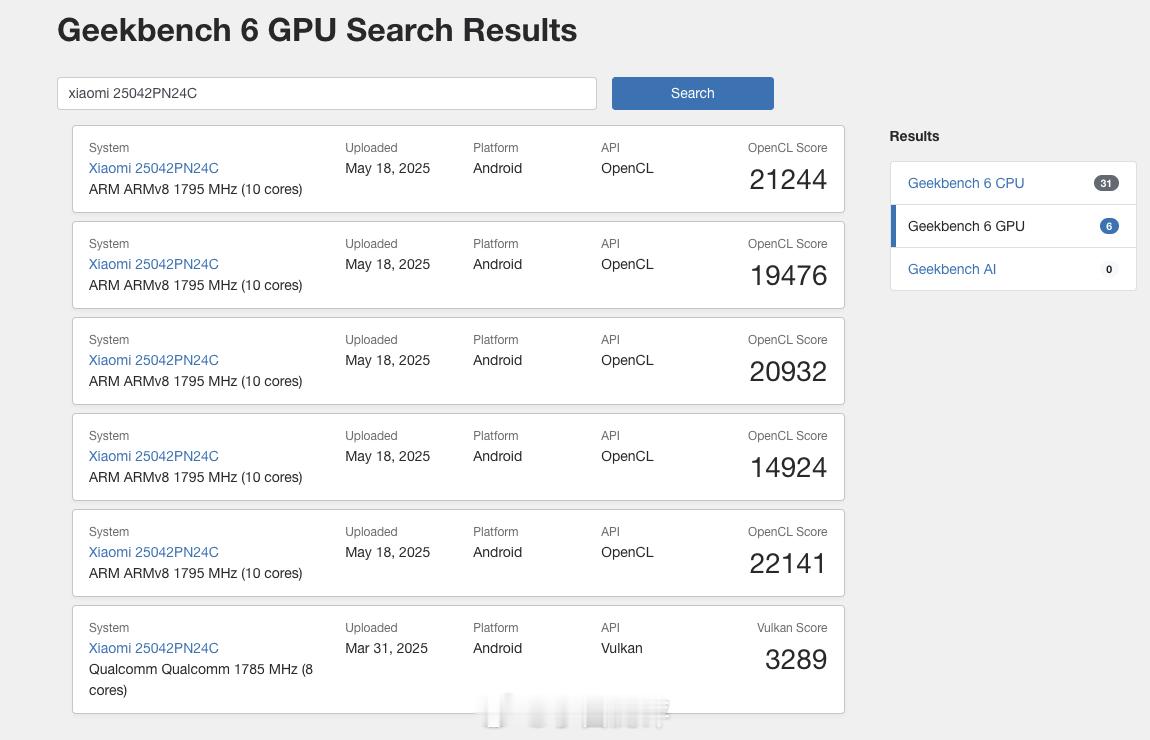
Task: Open Xiaomi 25042PN24C result scoring 19476
Action: 153,264
